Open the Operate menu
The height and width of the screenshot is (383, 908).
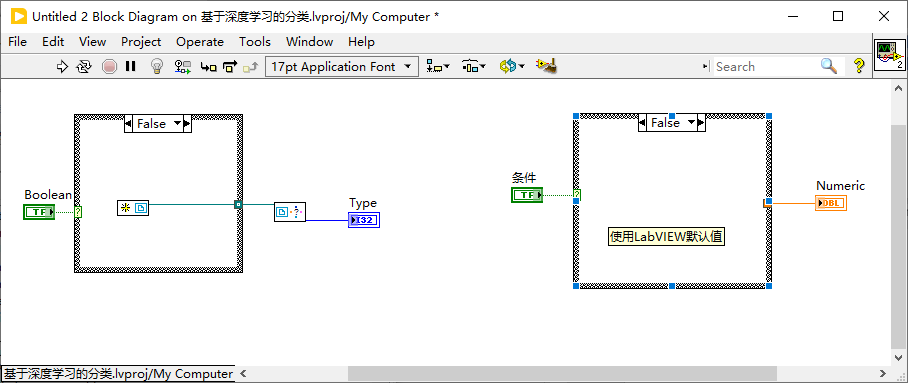pyautogui.click(x=200, y=42)
